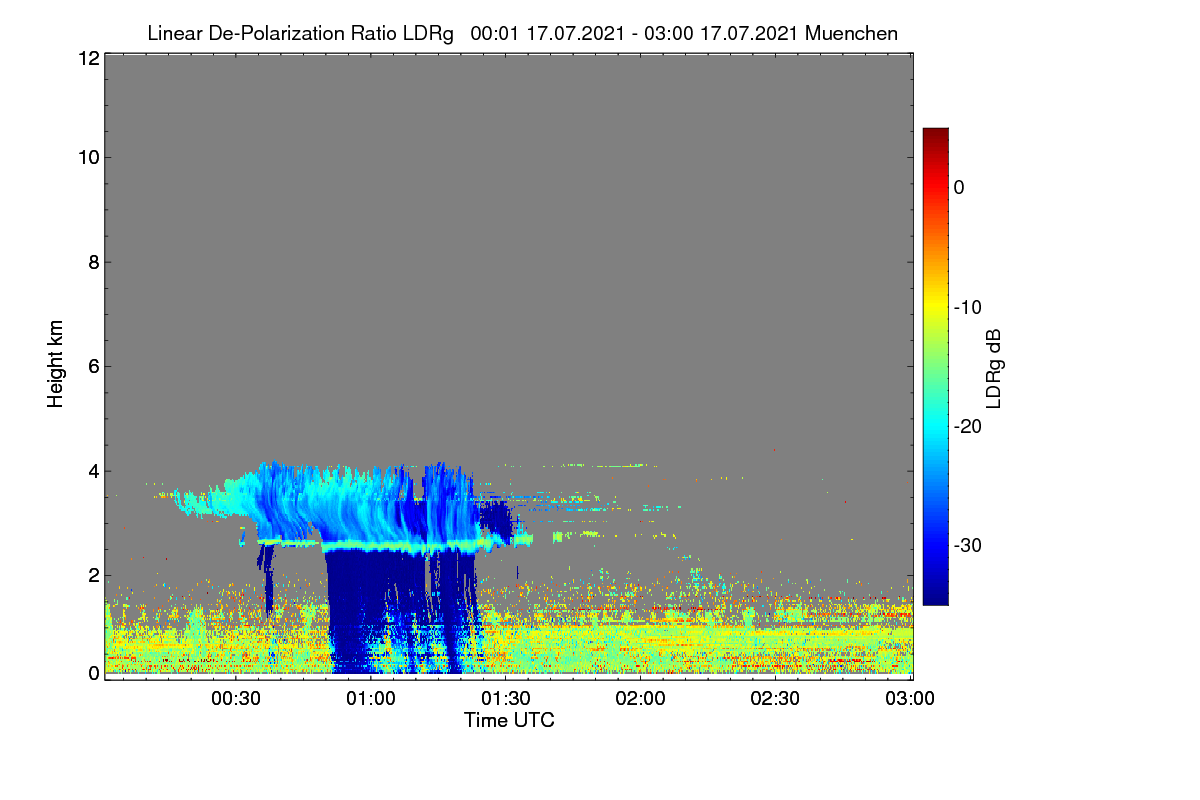
Task: Click the 4 km height tick label
Action: tap(92, 471)
